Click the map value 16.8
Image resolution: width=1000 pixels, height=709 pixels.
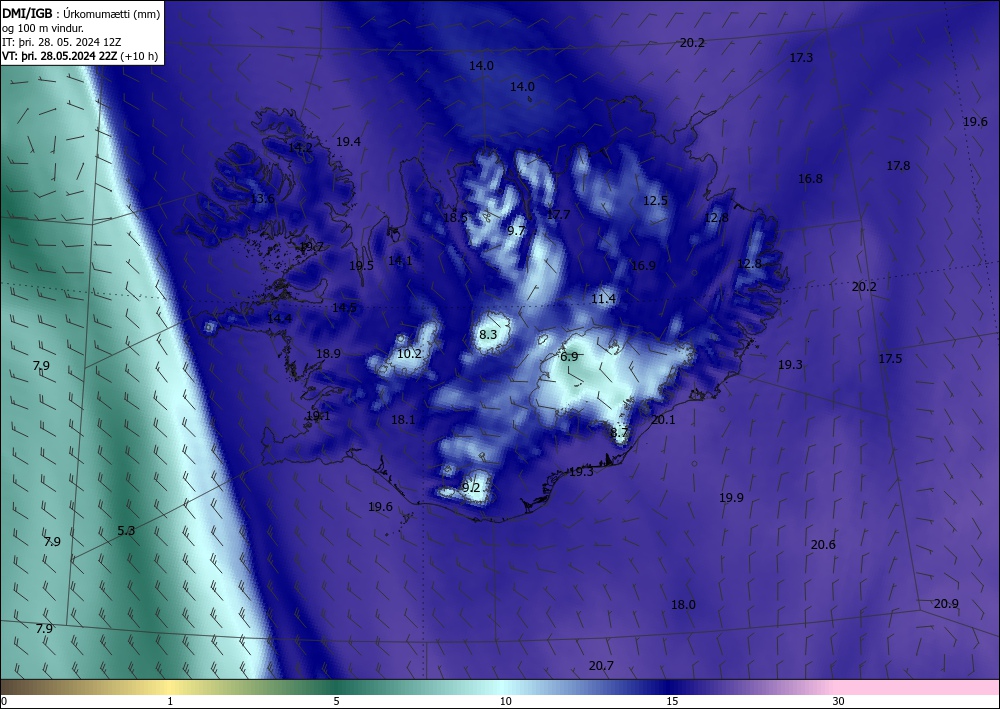[811, 179]
